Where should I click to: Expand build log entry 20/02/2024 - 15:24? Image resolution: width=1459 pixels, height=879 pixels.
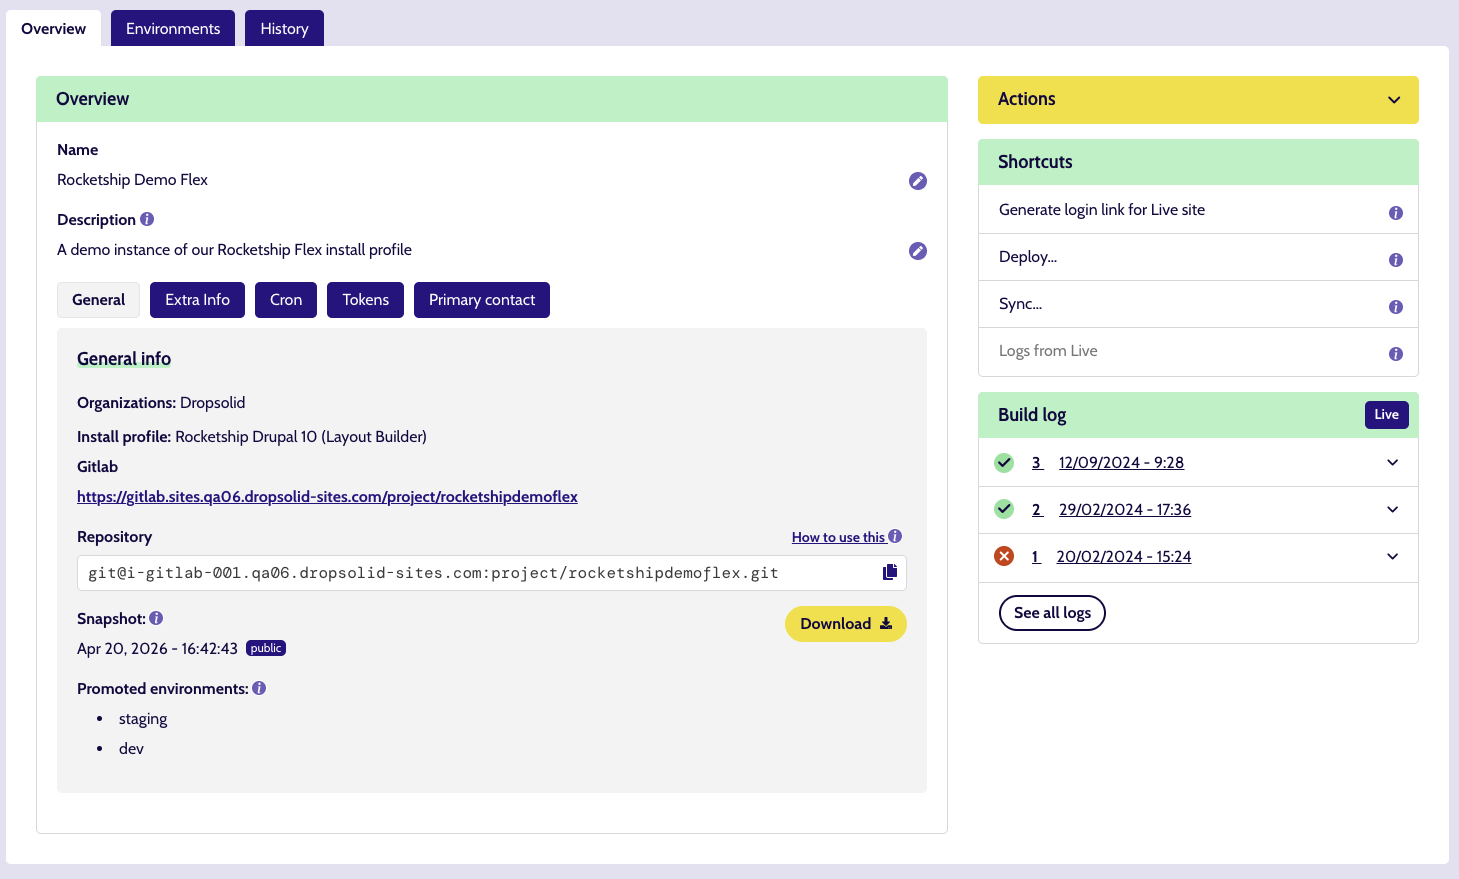[1393, 556]
